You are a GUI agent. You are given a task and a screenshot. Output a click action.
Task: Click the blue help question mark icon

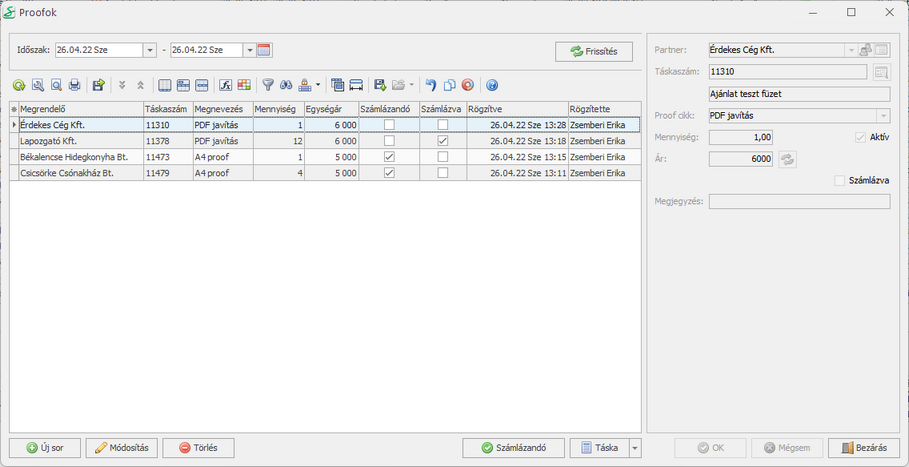point(491,86)
